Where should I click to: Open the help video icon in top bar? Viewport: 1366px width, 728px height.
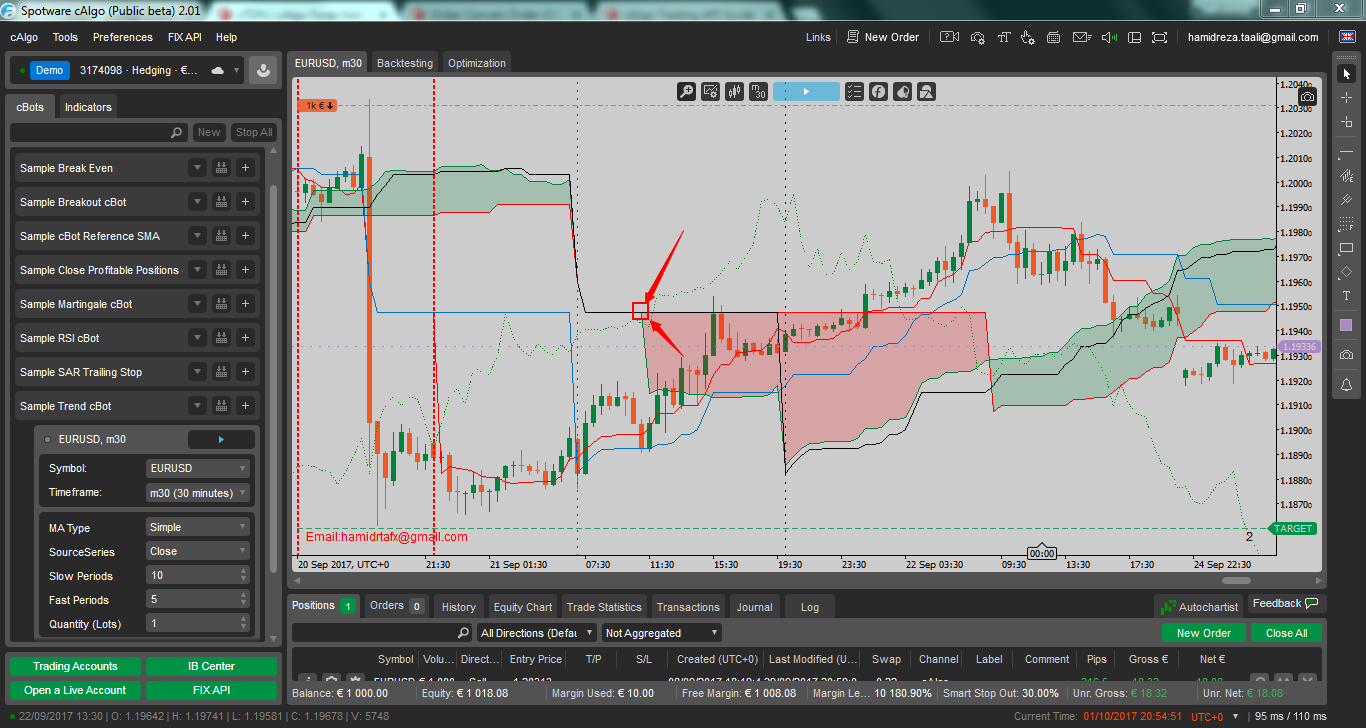click(951, 37)
